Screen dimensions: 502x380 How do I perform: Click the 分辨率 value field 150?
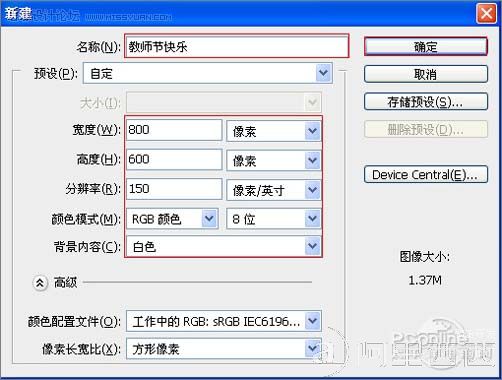[174, 189]
